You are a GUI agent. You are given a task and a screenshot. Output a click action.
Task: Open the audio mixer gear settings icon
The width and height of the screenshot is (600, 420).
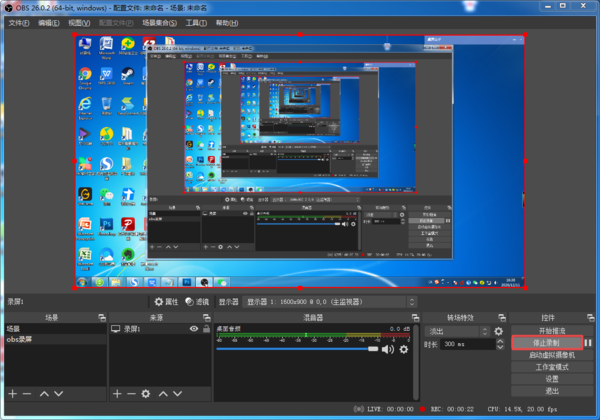coord(404,349)
